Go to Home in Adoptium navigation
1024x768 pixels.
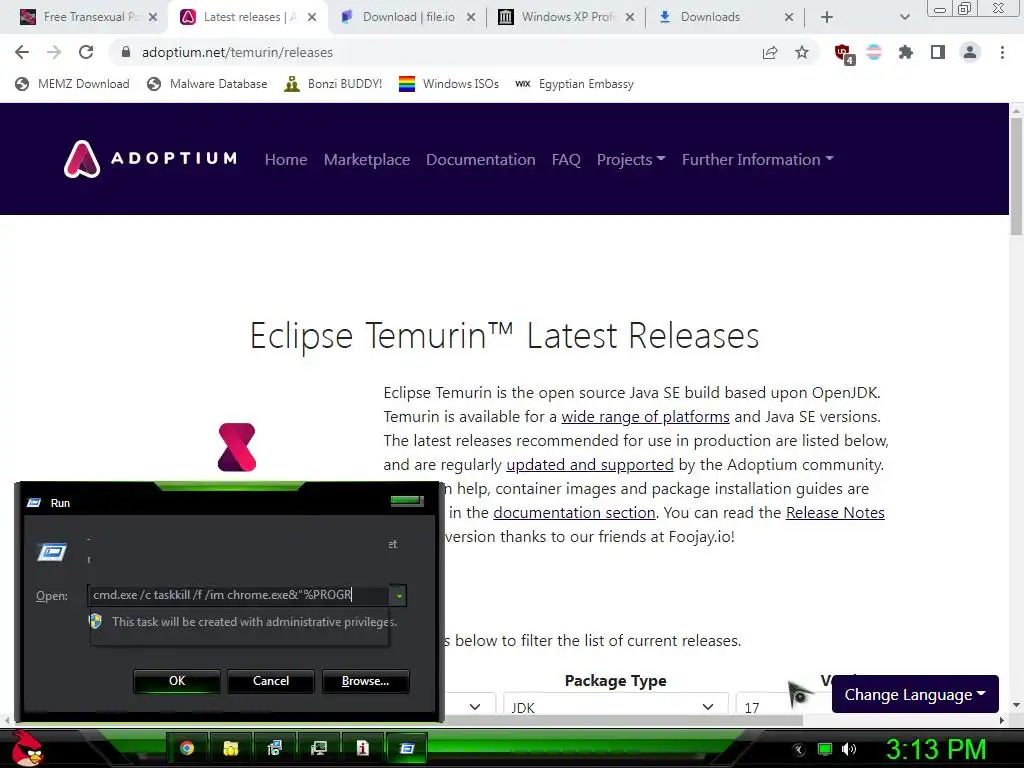[x=286, y=159]
